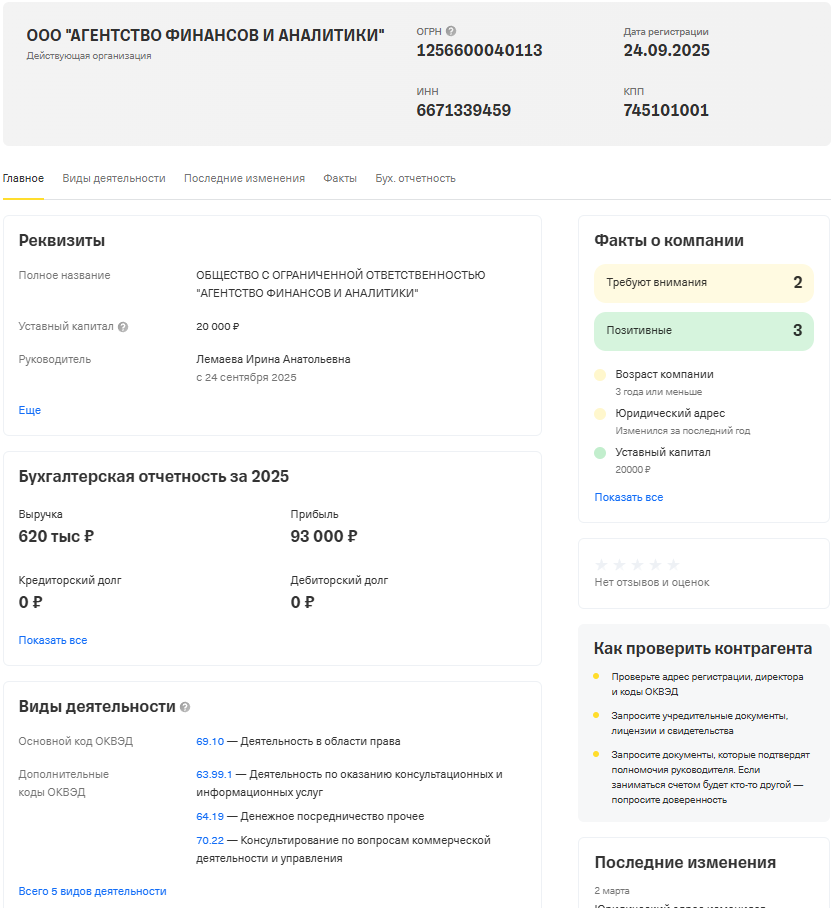Click the OGRN number 1256600040113
This screenshot has width=840, height=908.
pyautogui.click(x=479, y=50)
